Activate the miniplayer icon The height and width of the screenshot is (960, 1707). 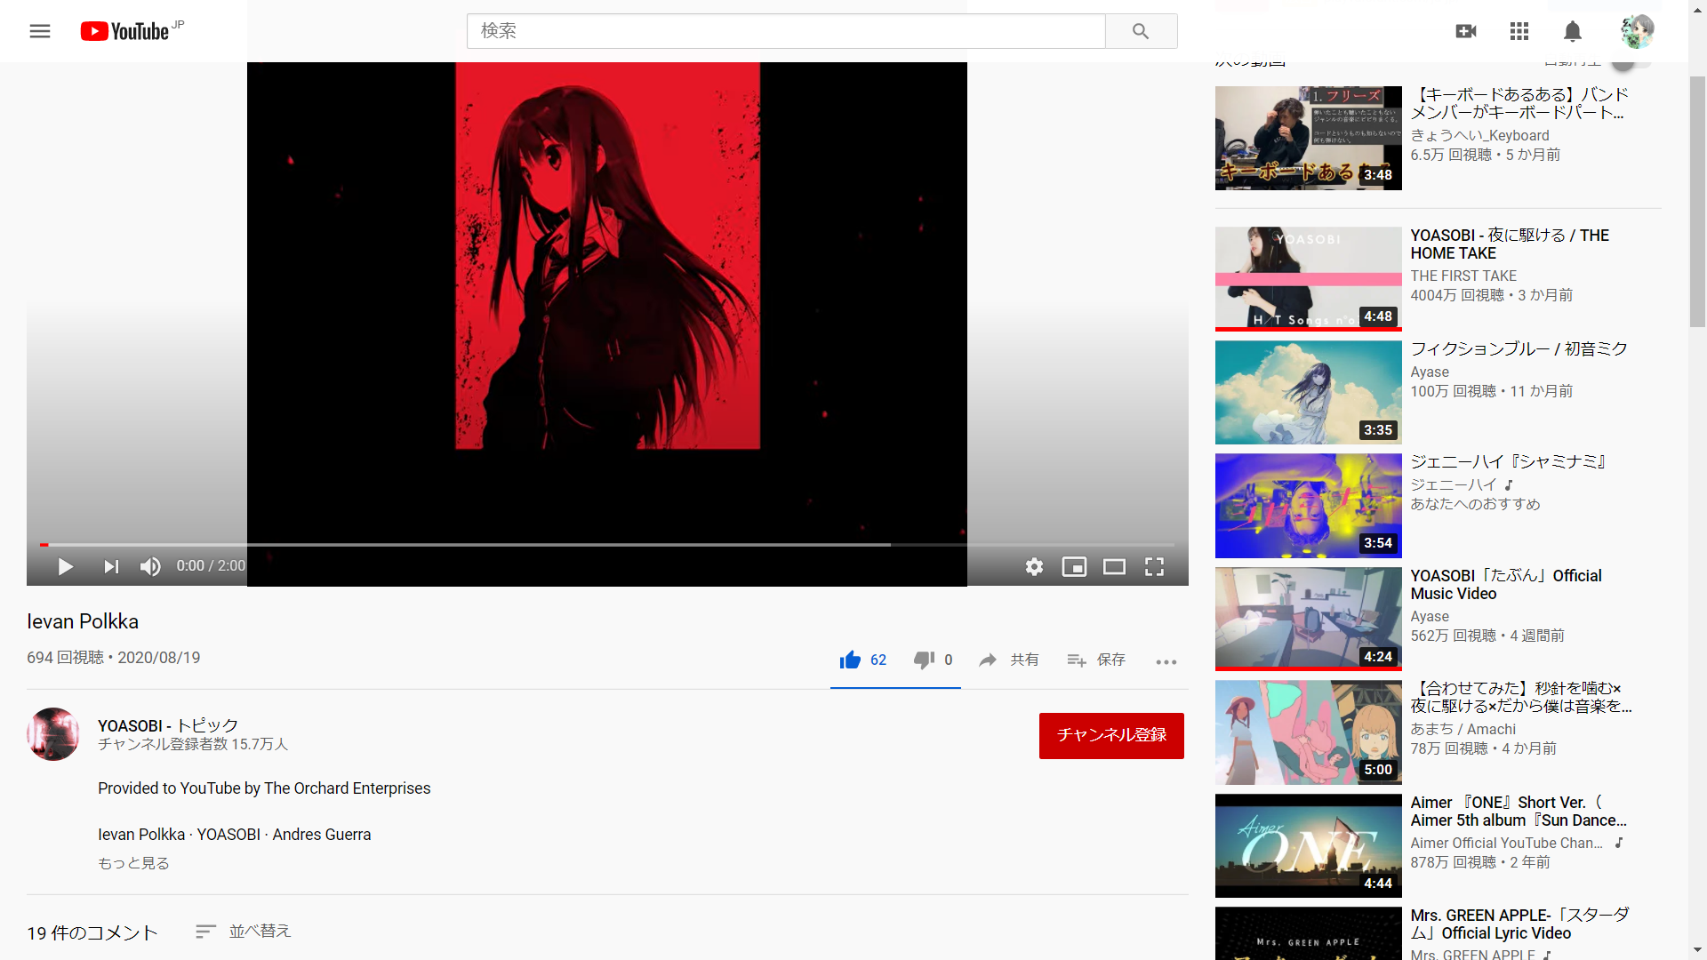1074,567
